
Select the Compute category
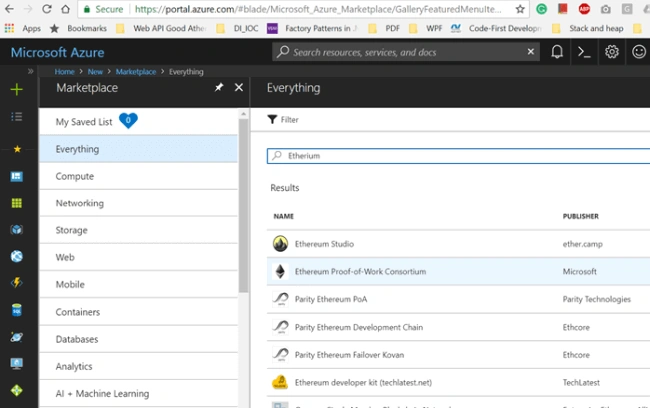139,176
